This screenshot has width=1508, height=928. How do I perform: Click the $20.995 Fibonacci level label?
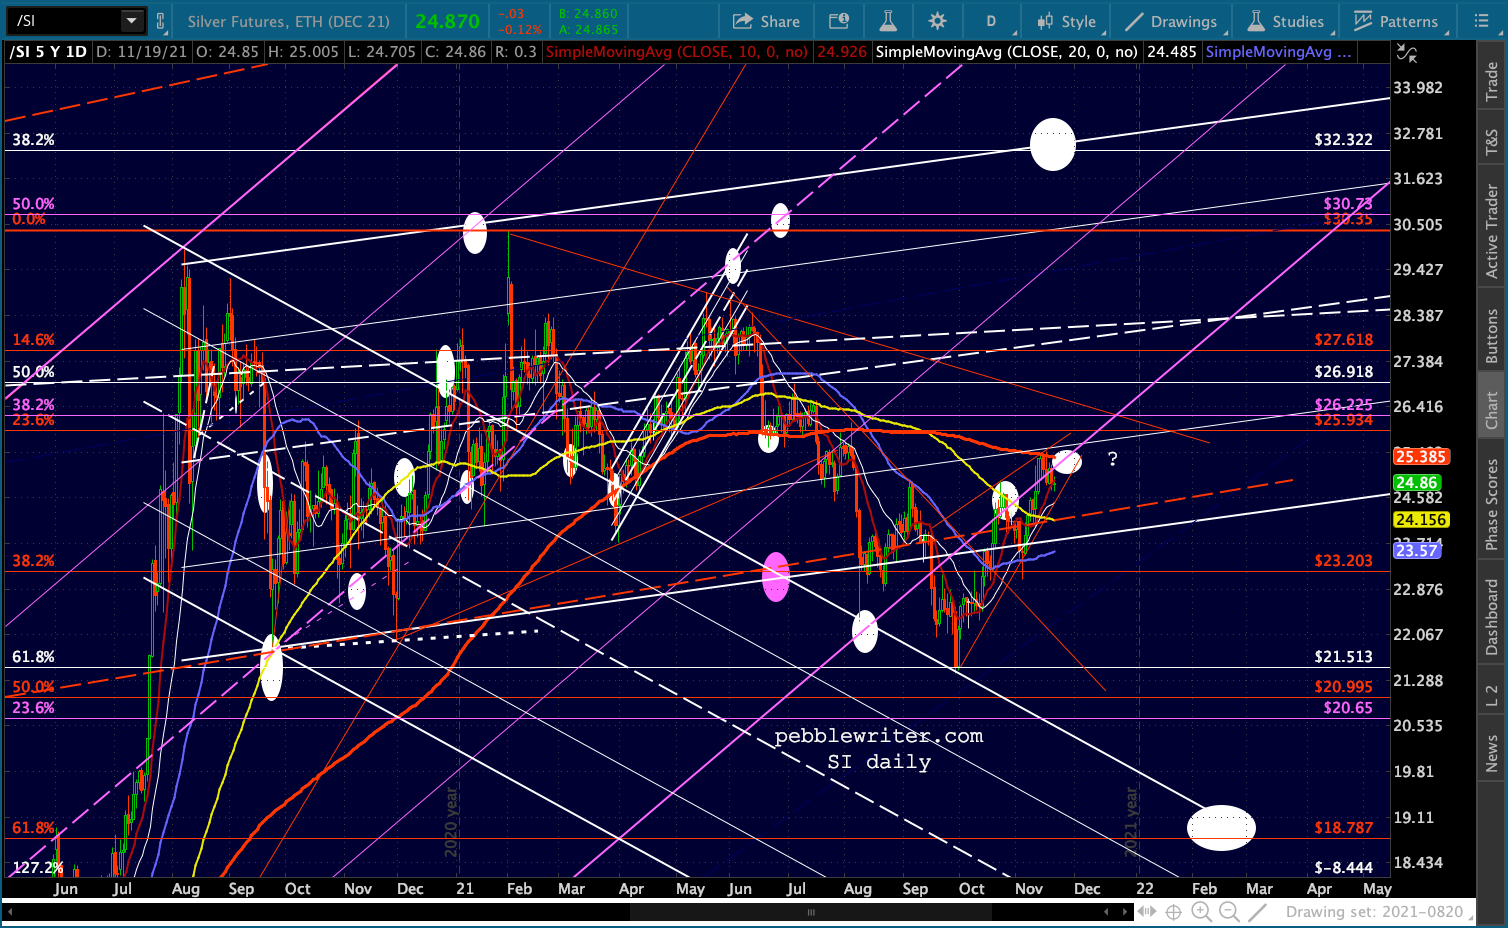(1343, 687)
